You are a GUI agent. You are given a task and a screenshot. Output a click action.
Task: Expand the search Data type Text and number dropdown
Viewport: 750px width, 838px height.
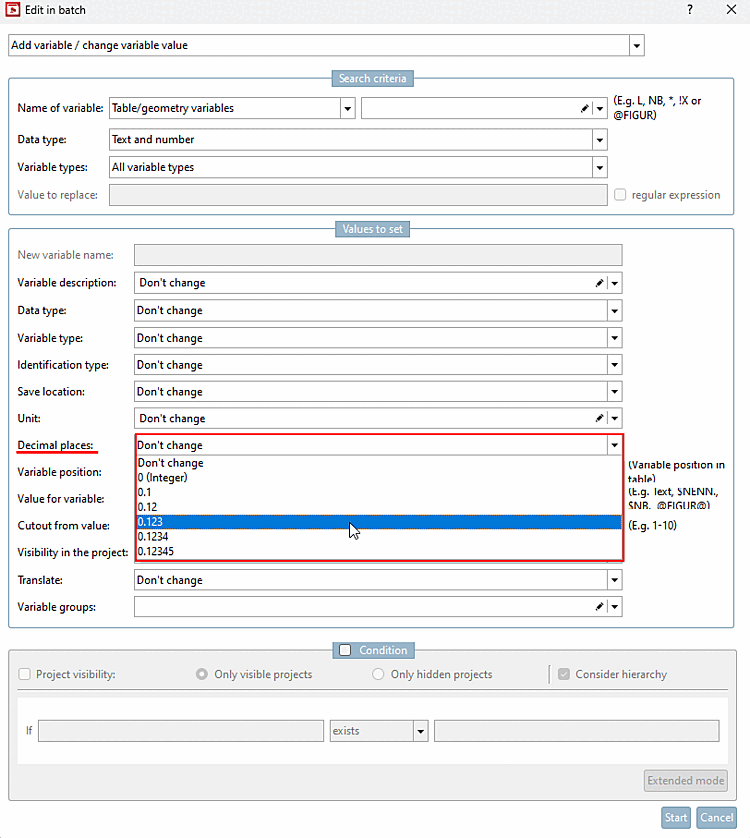tap(600, 140)
